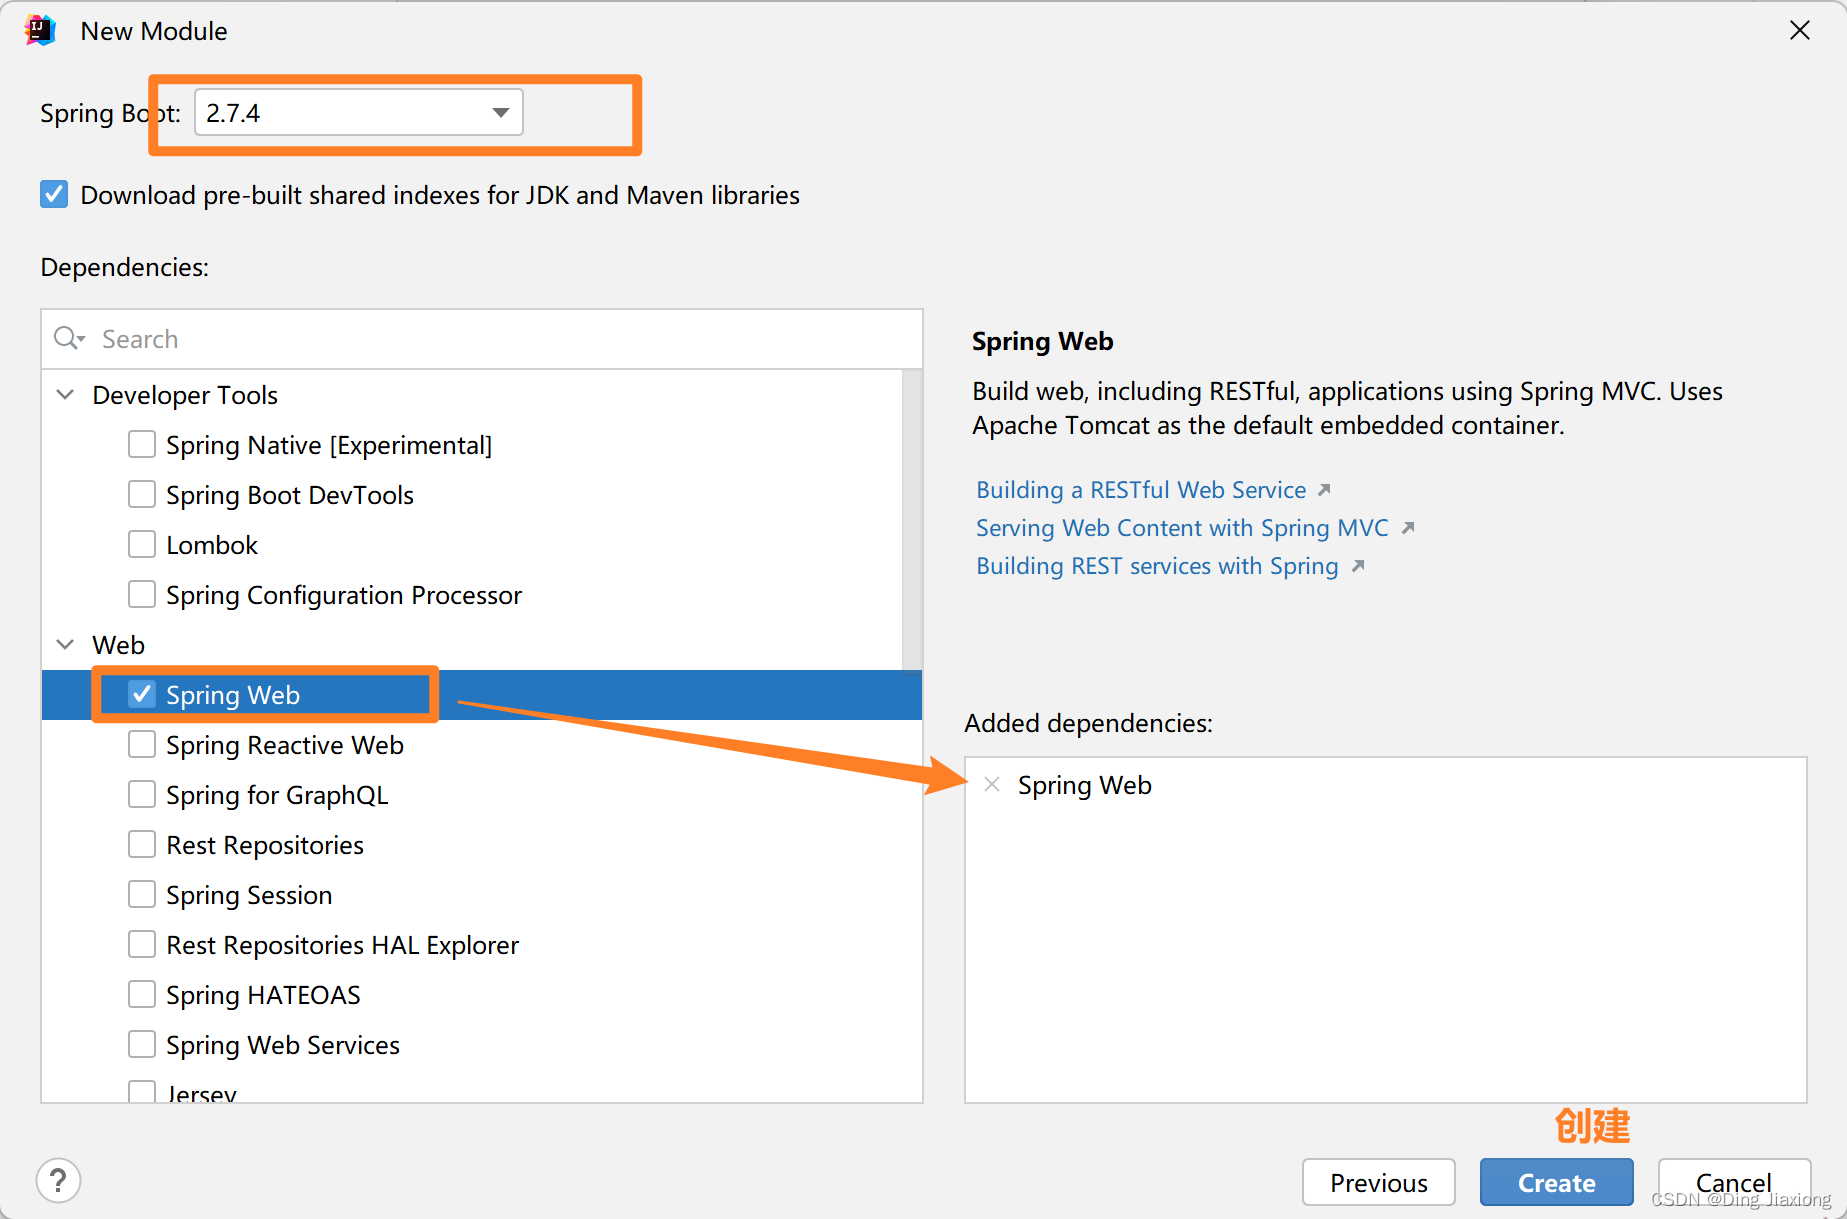Open the Spring Boot version dropdown

[358, 112]
